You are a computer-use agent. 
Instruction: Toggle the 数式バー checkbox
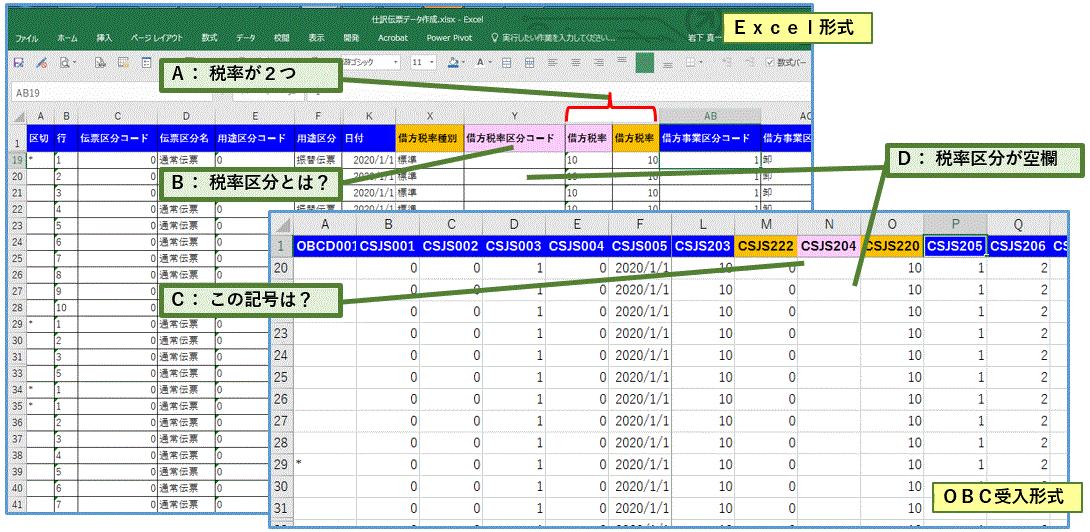pos(770,62)
